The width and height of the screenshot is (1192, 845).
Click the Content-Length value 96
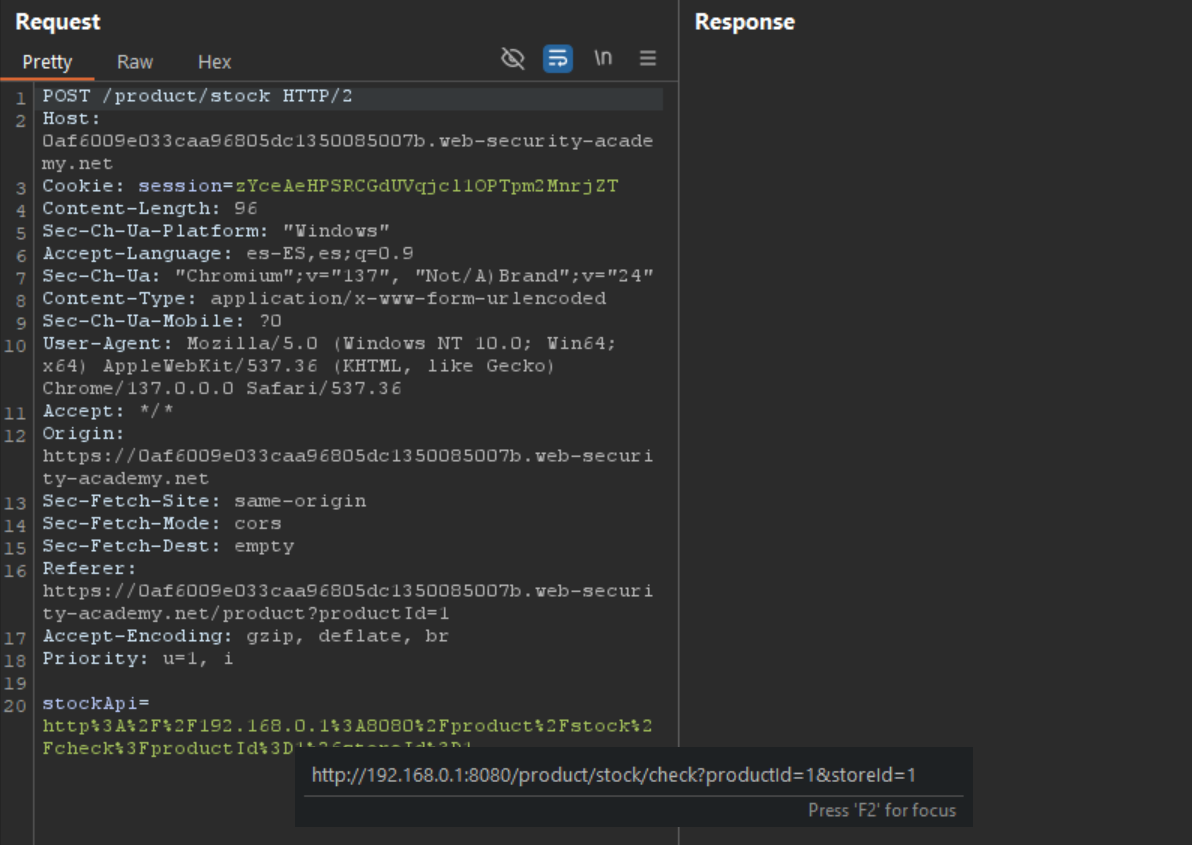click(244, 208)
